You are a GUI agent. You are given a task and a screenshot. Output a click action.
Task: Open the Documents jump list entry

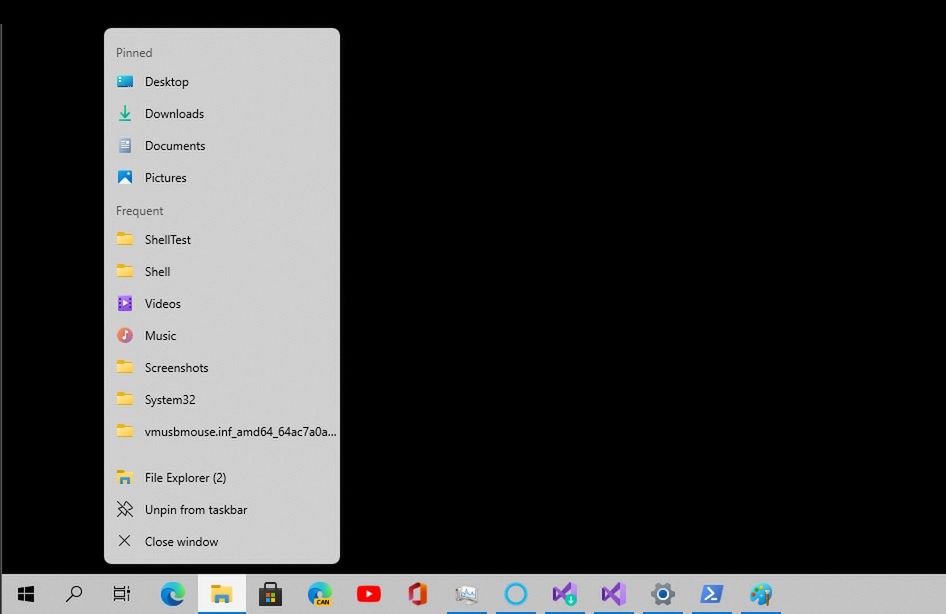coord(175,145)
